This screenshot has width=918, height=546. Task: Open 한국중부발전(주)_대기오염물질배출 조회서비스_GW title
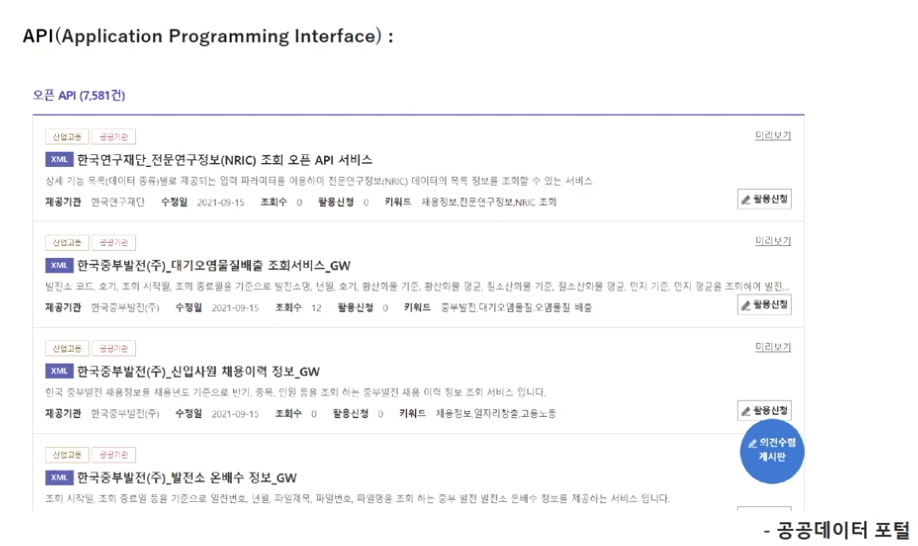pyautogui.click(x=214, y=266)
